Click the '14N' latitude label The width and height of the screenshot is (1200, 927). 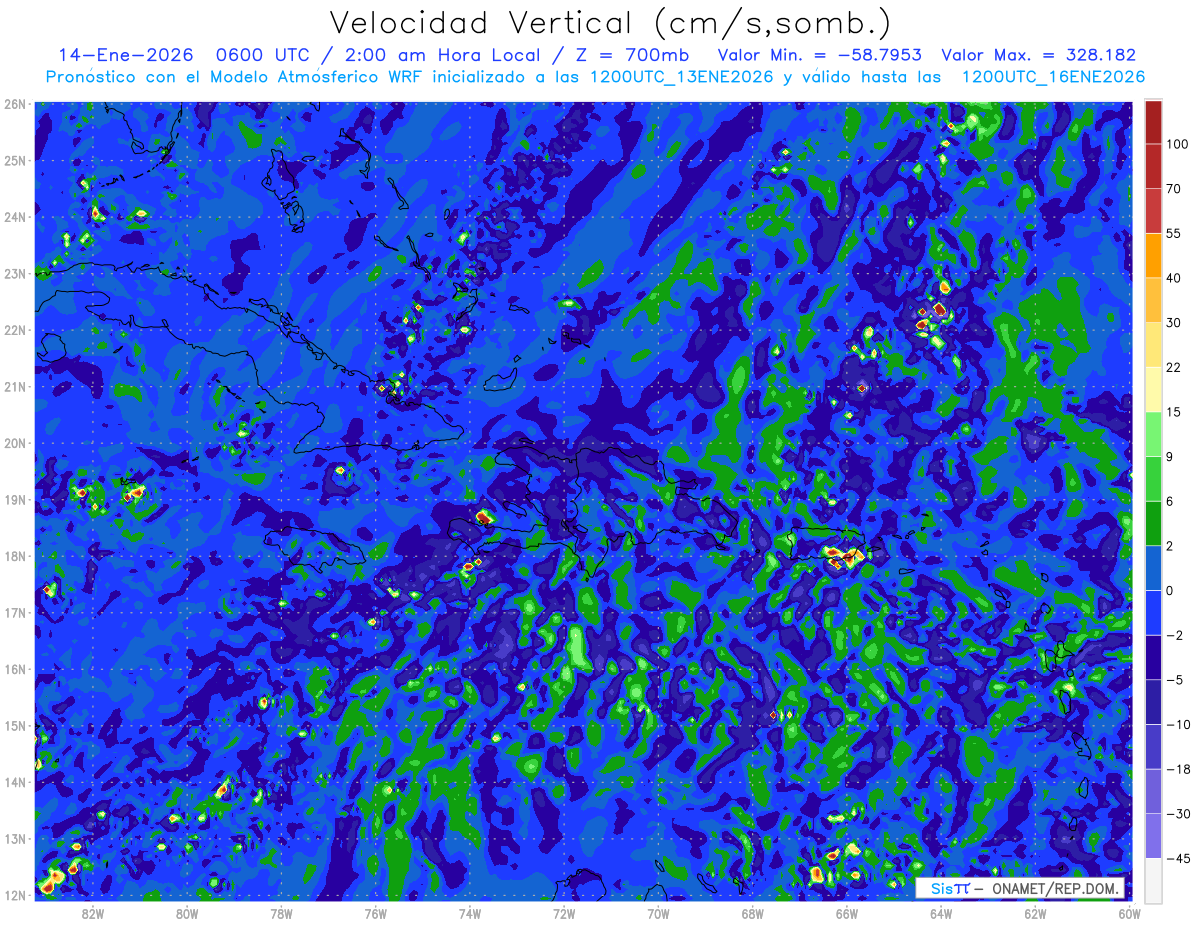click(14, 783)
